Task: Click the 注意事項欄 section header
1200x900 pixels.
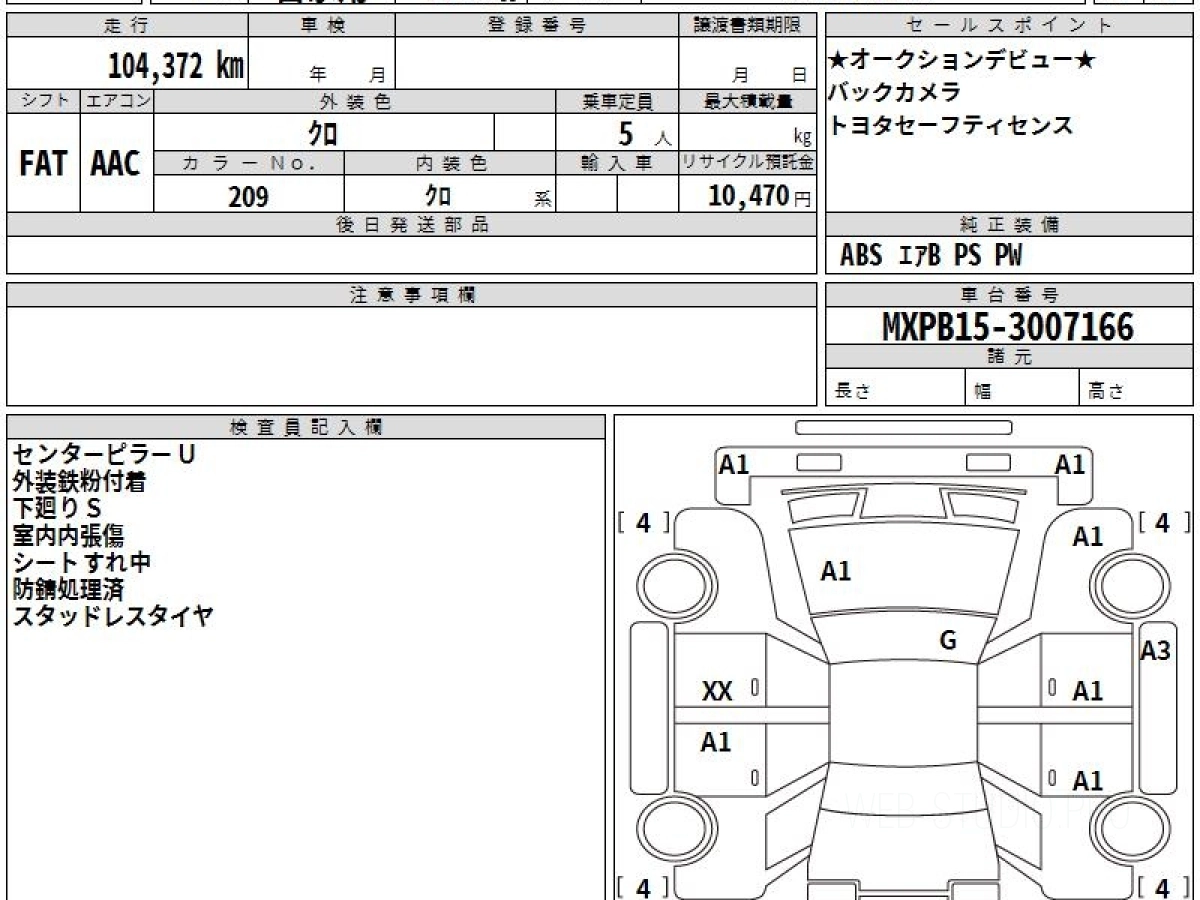Action: point(412,295)
